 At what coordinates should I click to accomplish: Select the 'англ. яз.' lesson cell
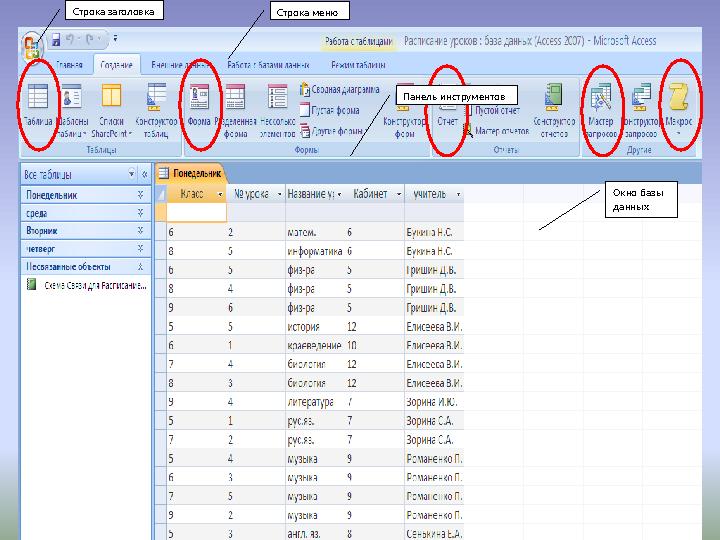(x=315, y=534)
